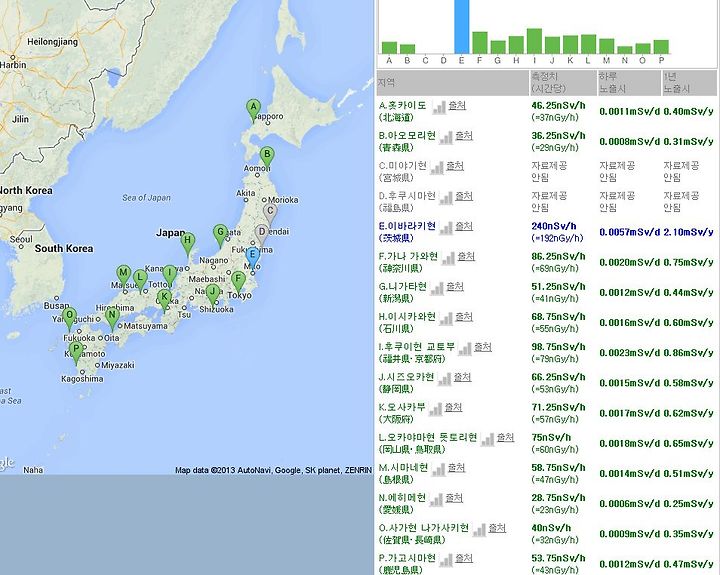The height and width of the screenshot is (575, 720).
Task: Select gray map marker C near Morioka
Action: pyautogui.click(x=270, y=215)
